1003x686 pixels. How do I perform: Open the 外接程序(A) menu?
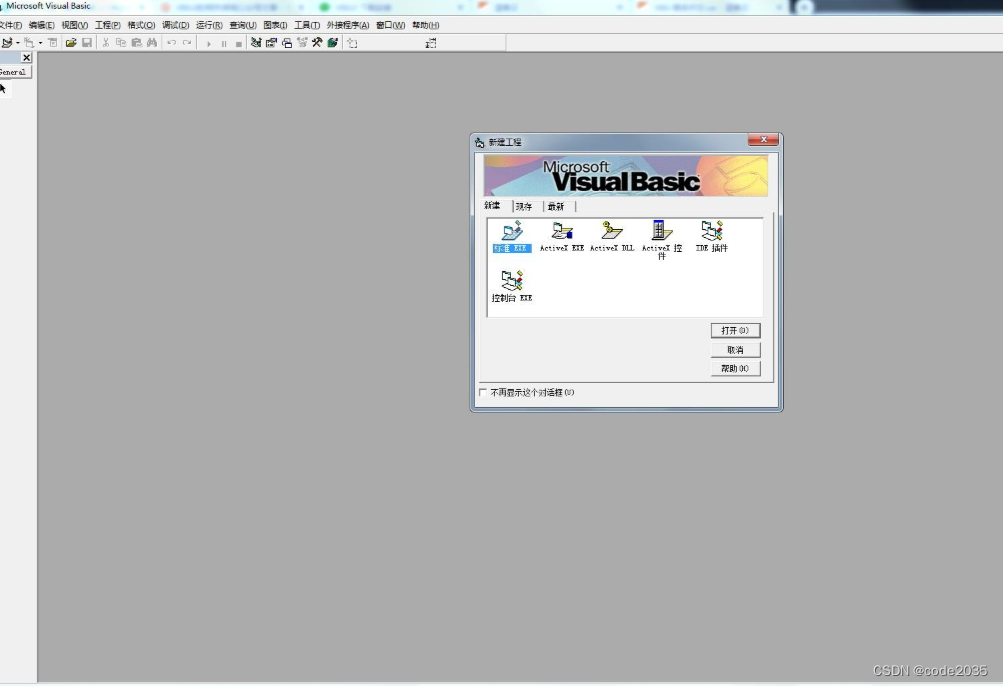click(x=348, y=25)
